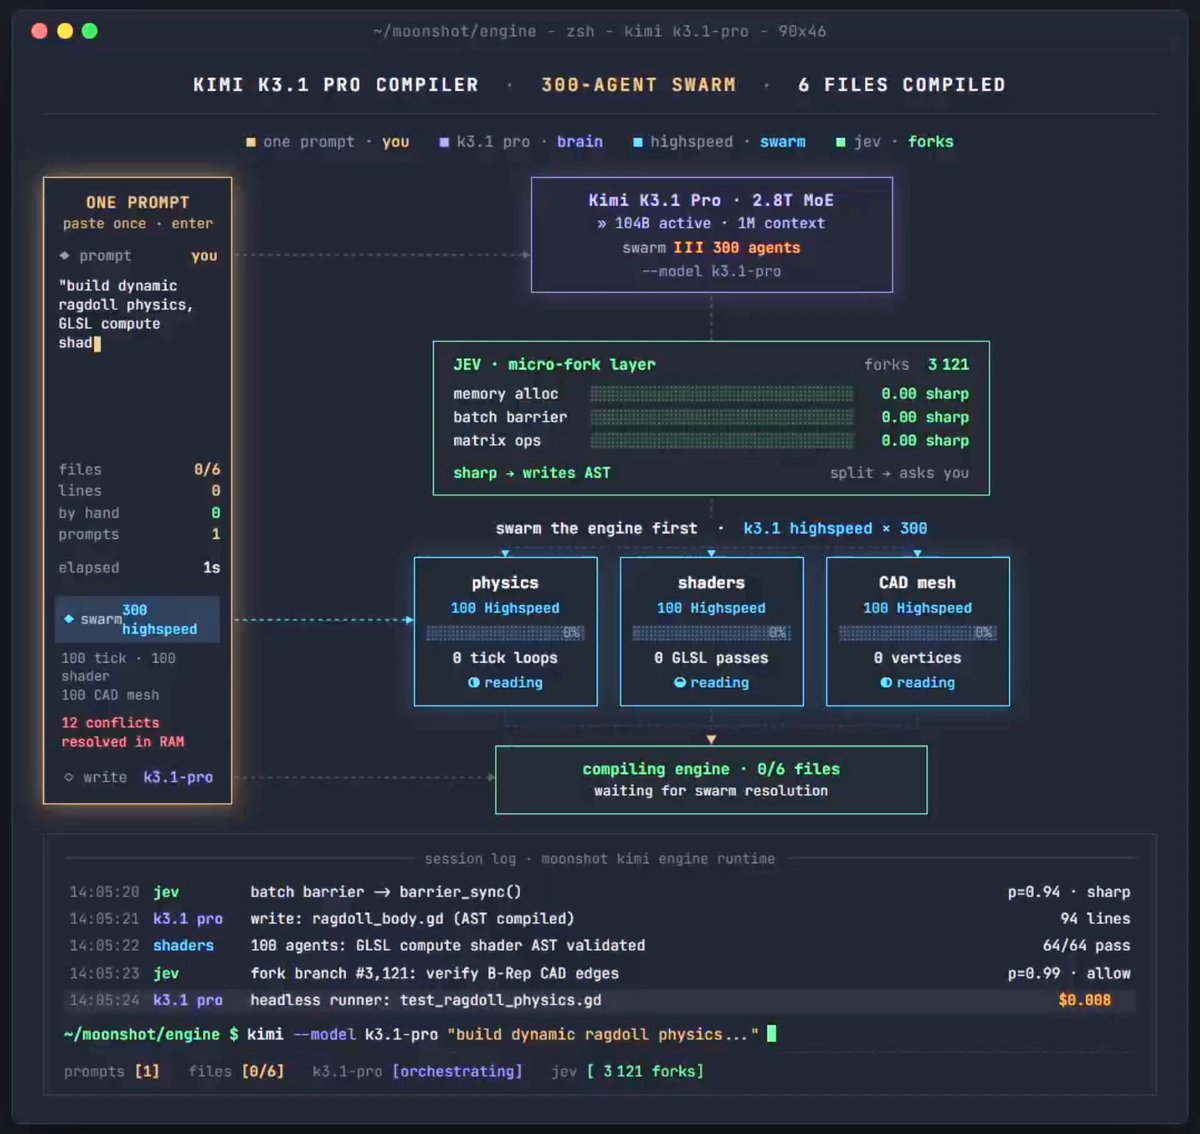Click the "swarm III 300 agents" line
Viewport: 1200px width, 1134px height.
pyautogui.click(x=711, y=248)
